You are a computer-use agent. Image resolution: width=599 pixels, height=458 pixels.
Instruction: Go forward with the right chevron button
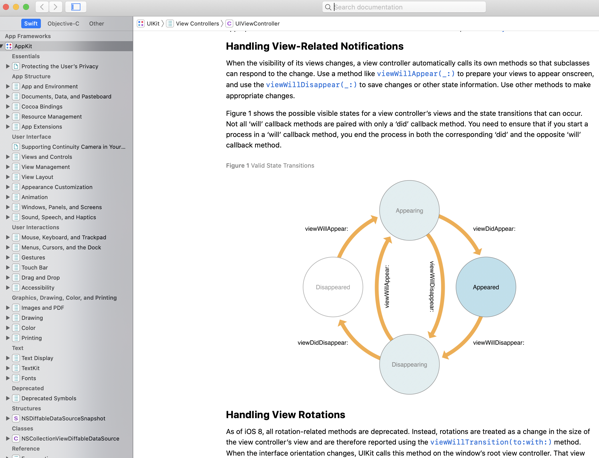pos(55,7)
